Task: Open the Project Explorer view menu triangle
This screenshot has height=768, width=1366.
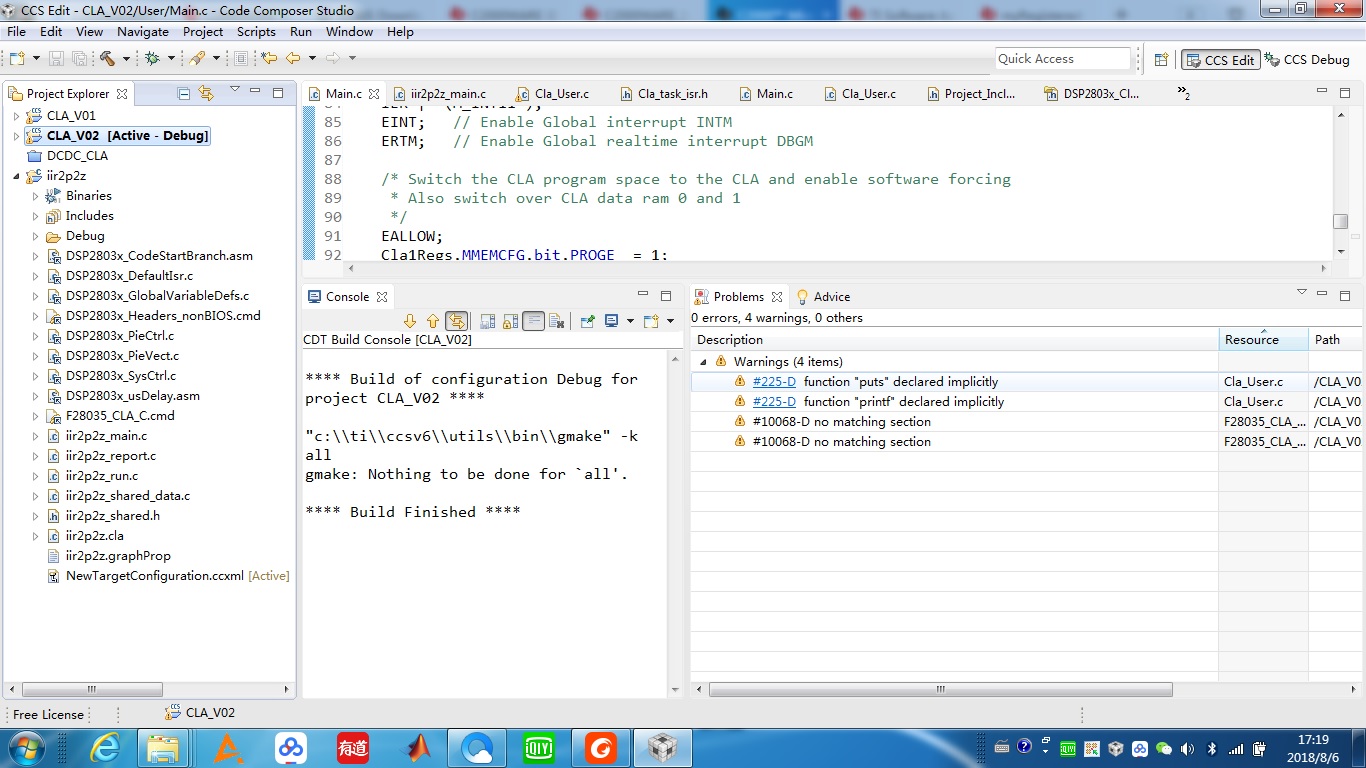Action: pyautogui.click(x=235, y=90)
